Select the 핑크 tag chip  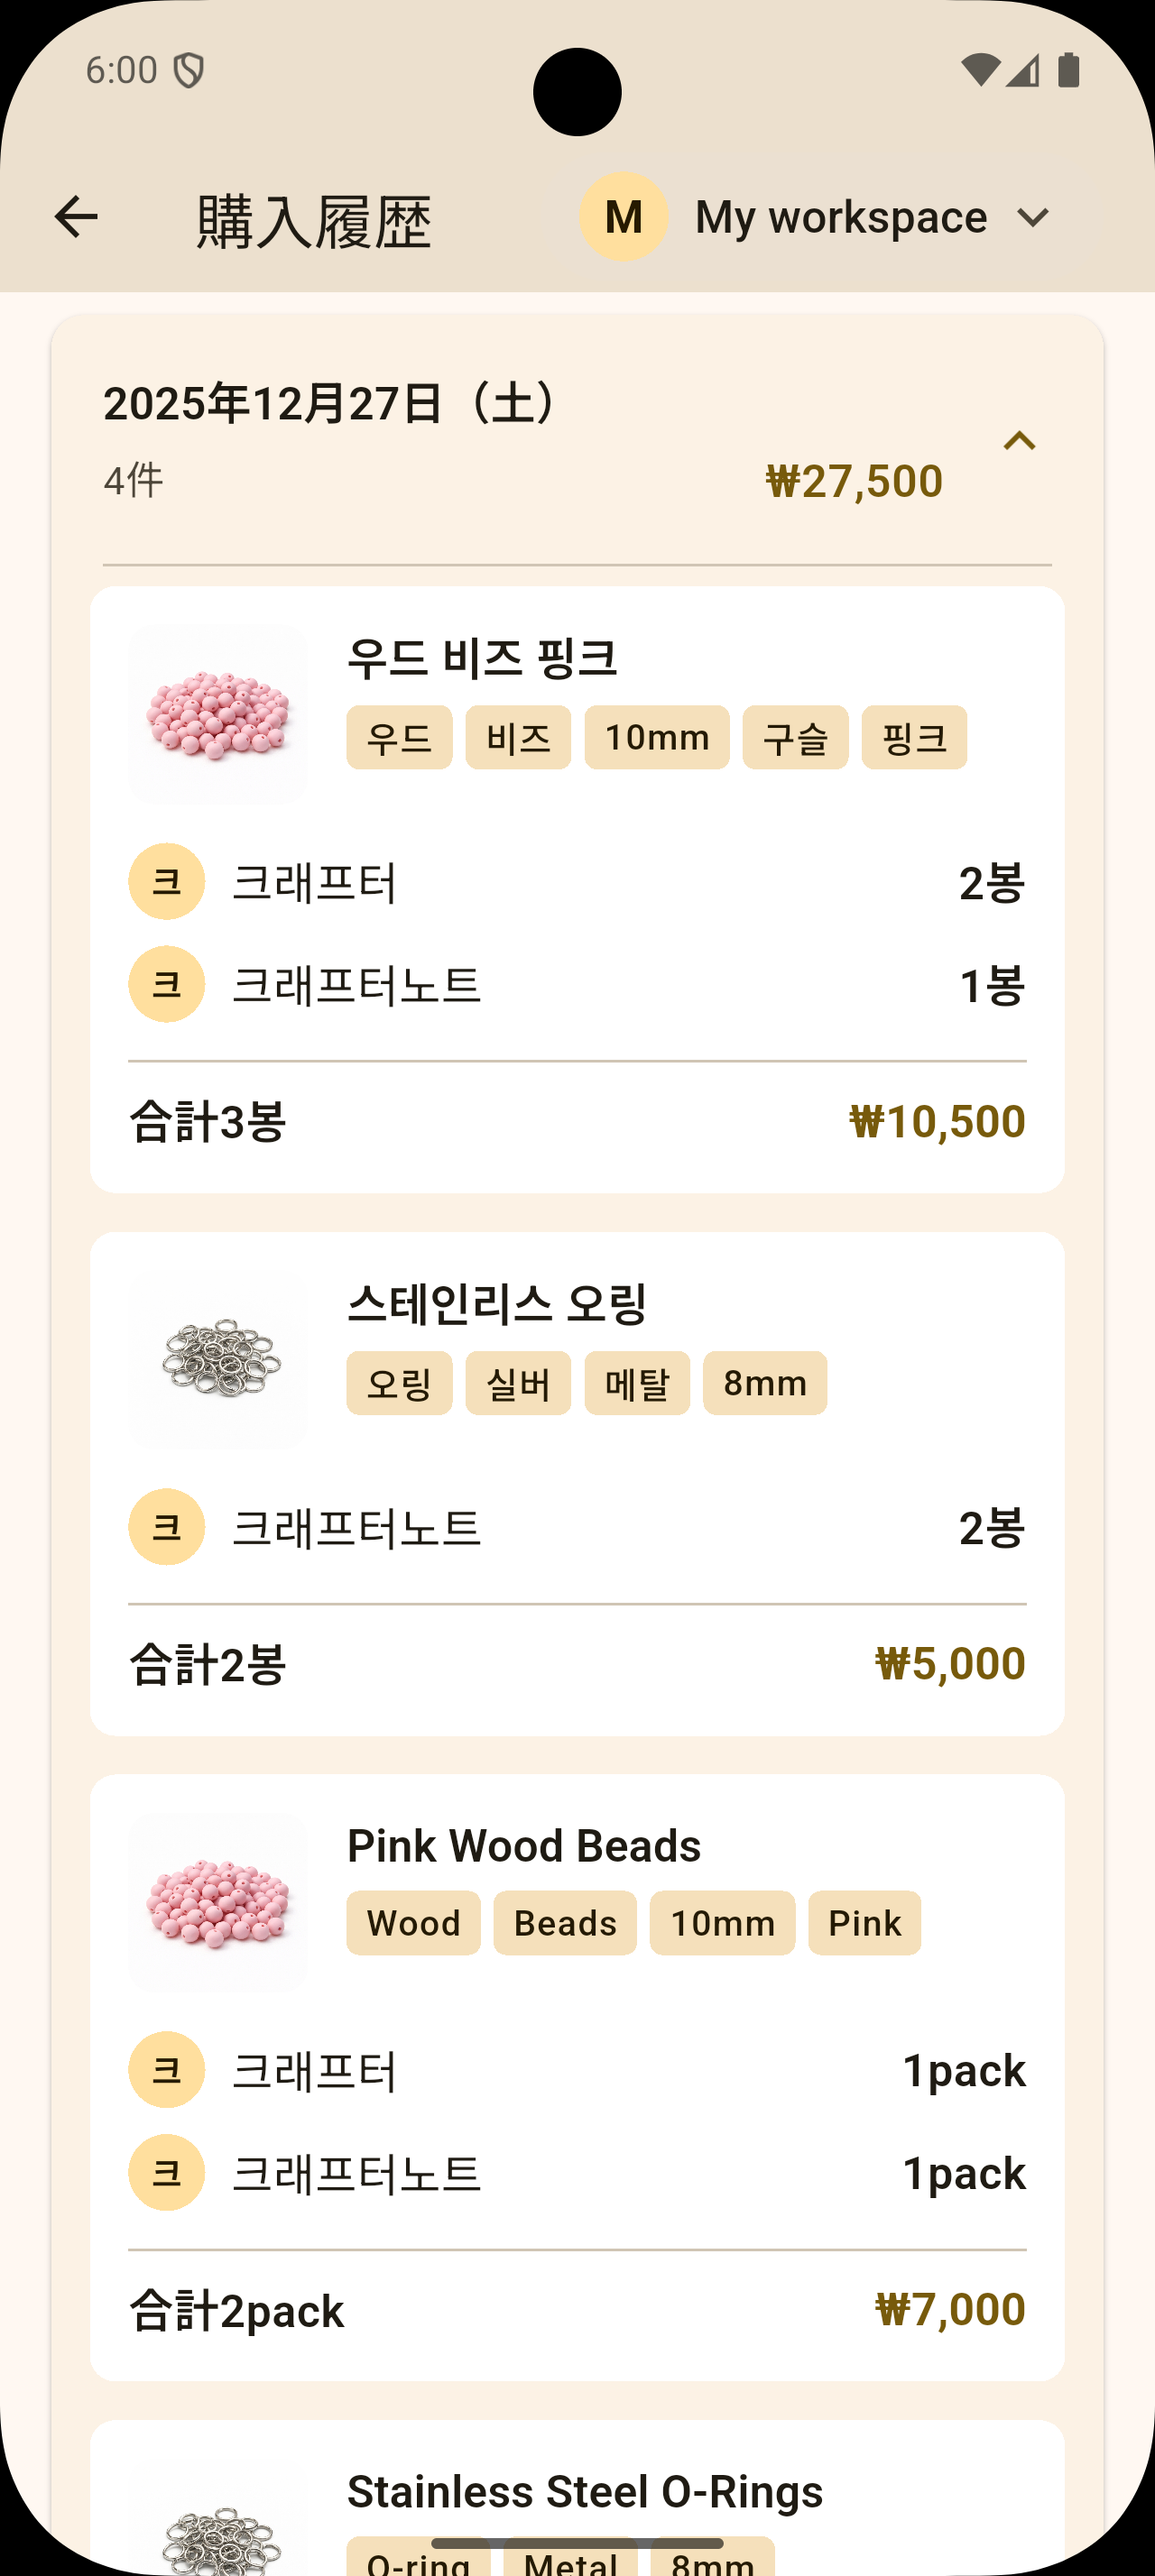pyautogui.click(x=914, y=738)
